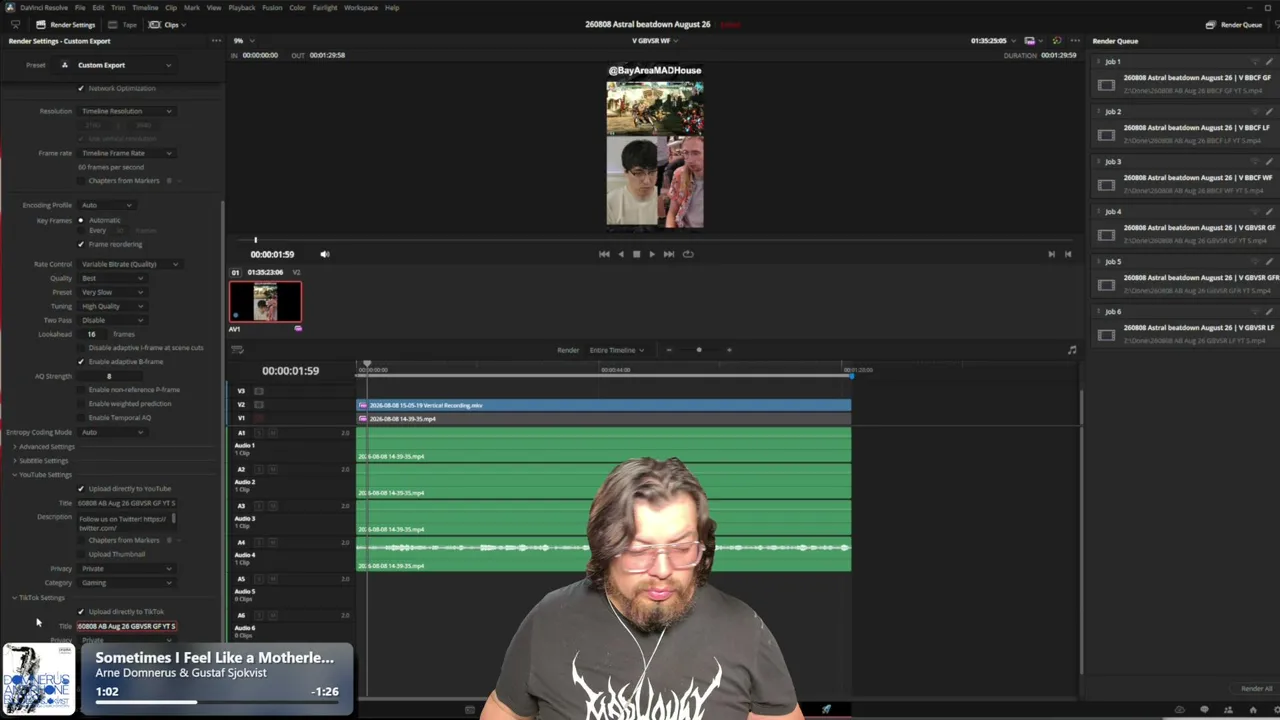Screen dimensions: 1280x720
Task: Uncheck Upload directly to YouTube
Action: (x=81, y=489)
